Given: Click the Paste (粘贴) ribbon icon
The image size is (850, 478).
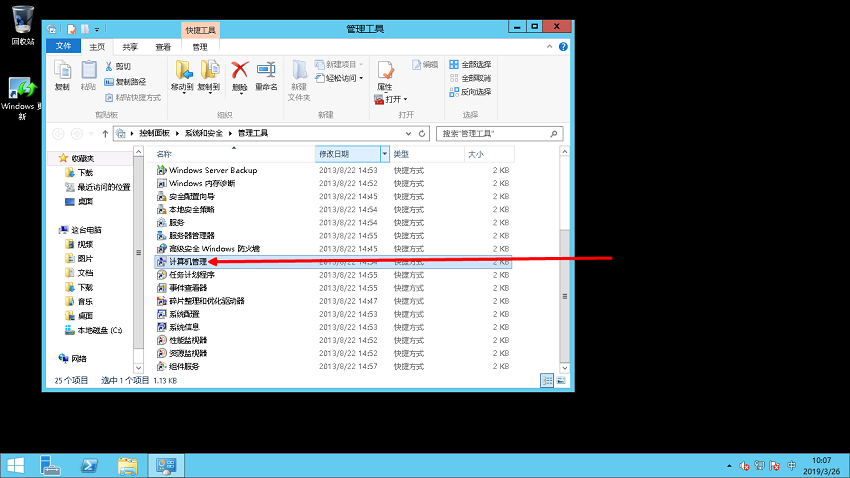Looking at the screenshot, I should 88,75.
